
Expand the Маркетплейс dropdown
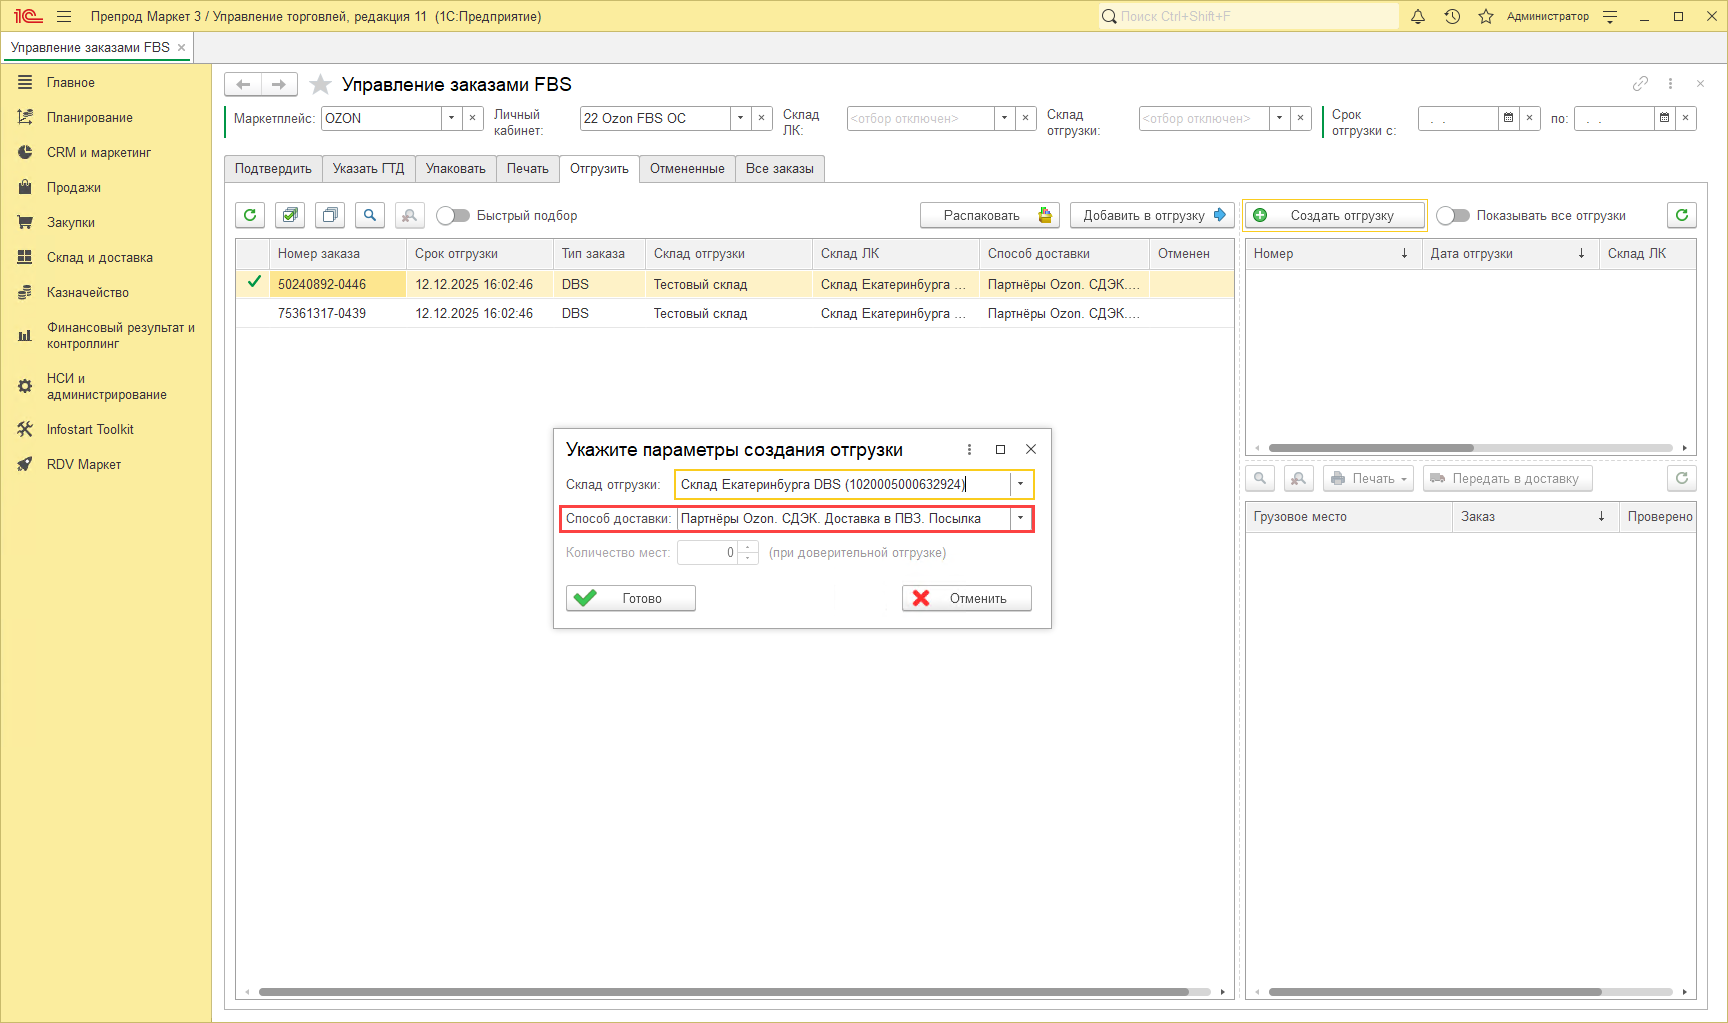pyautogui.click(x=451, y=118)
